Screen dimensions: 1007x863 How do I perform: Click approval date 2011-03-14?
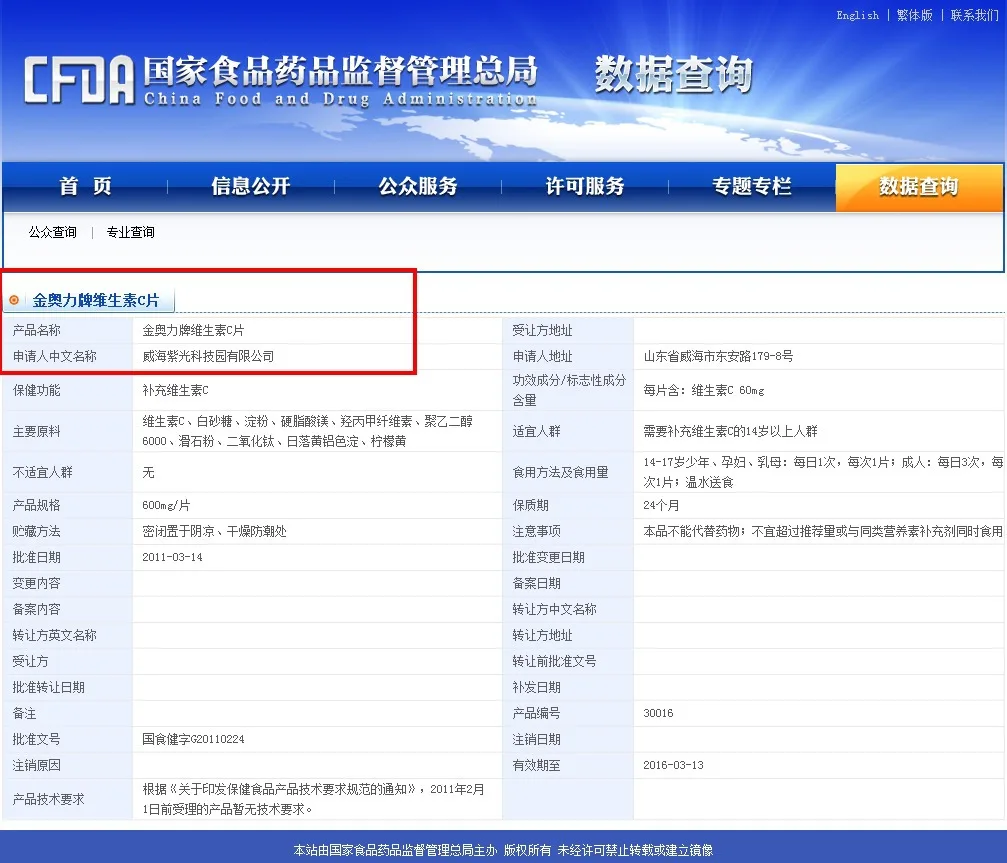(172, 557)
